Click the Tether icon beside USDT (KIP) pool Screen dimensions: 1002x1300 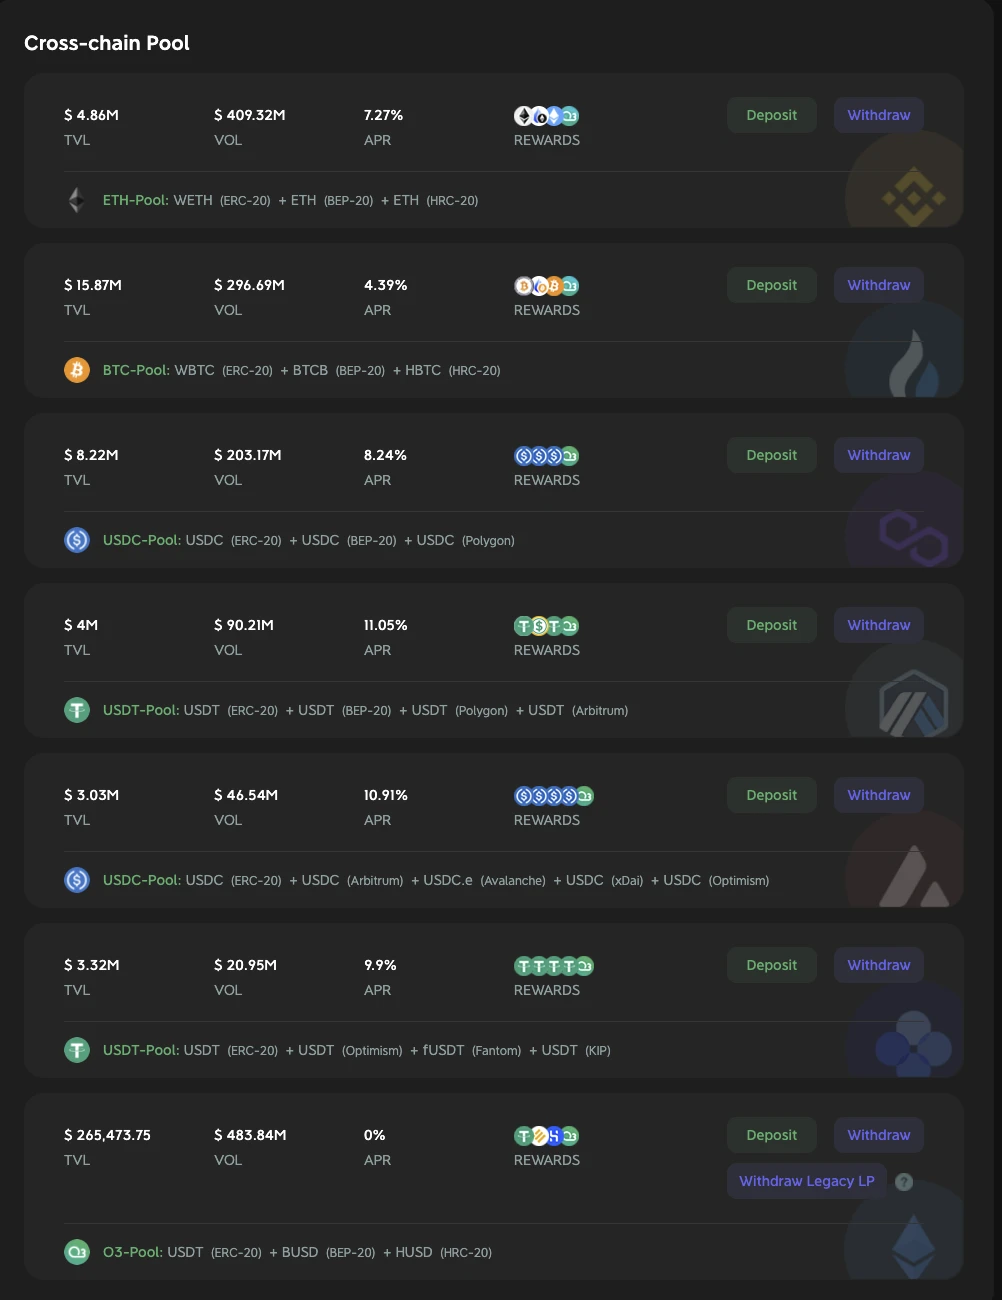click(77, 1050)
